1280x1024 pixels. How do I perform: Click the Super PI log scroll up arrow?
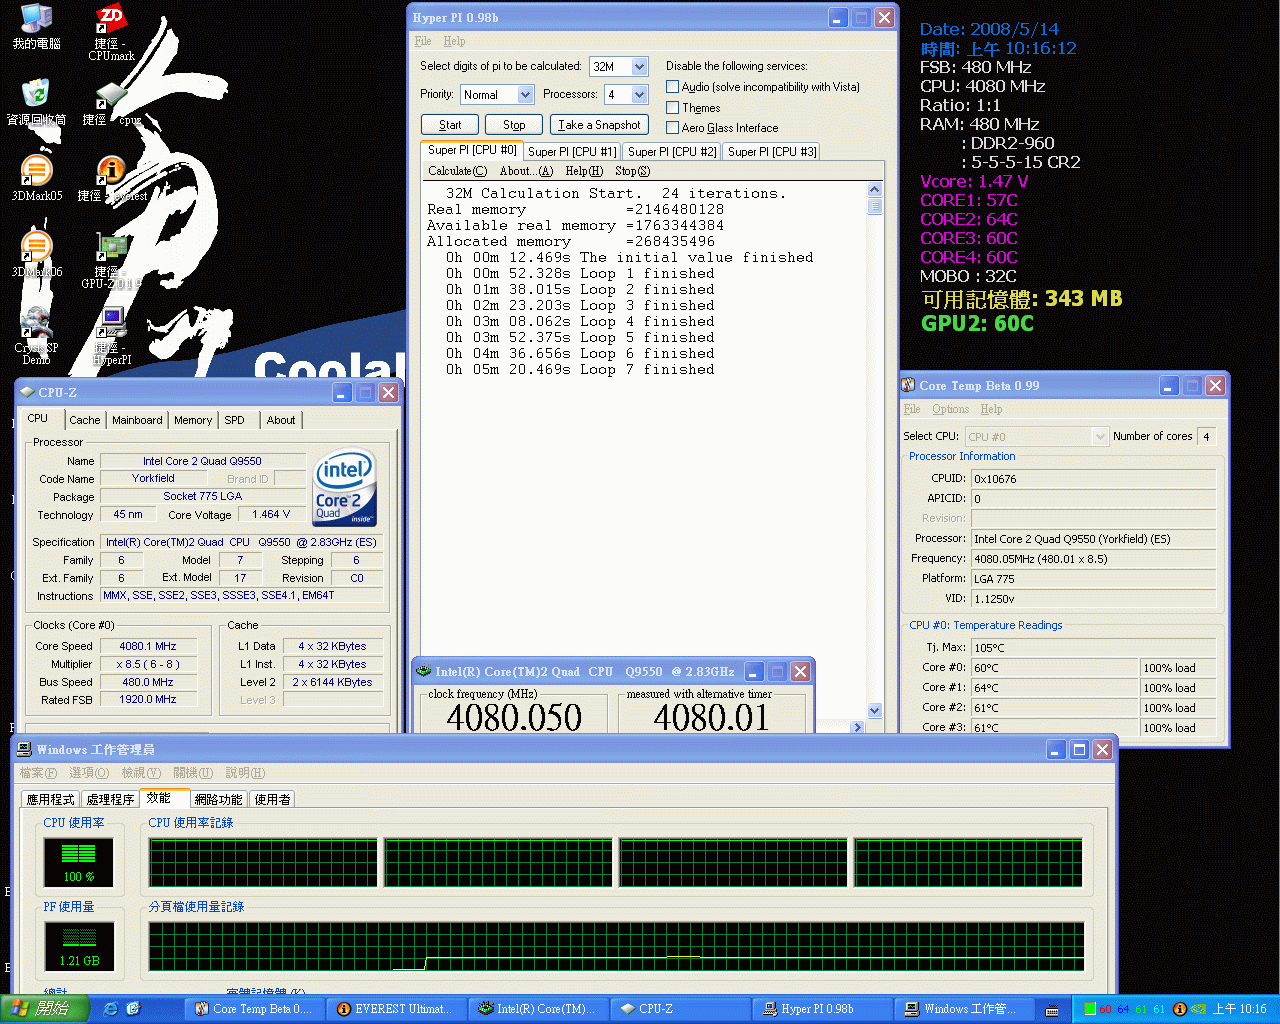tap(875, 189)
